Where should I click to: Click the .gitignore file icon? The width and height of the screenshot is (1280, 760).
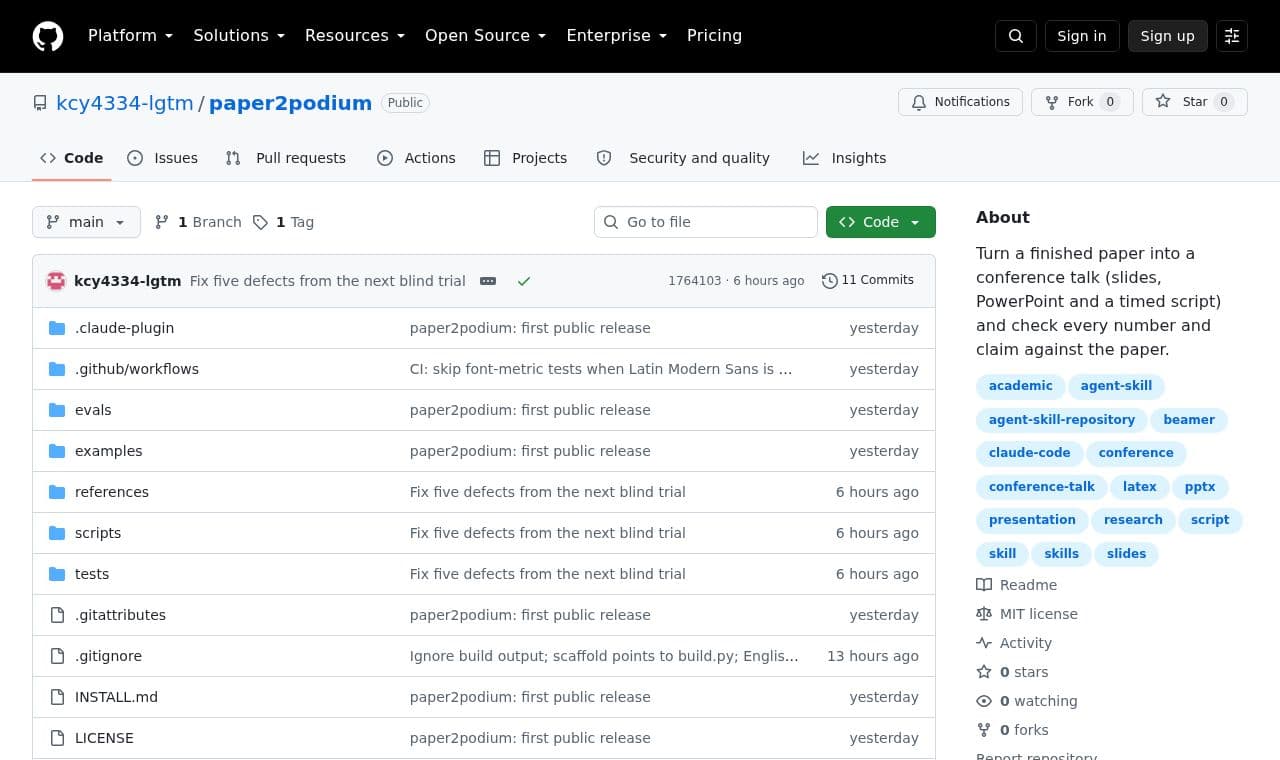coord(57,656)
